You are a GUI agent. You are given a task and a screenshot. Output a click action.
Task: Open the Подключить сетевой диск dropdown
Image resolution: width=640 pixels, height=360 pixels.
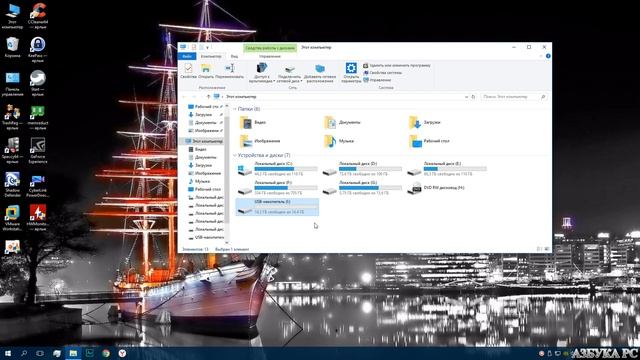coord(289,73)
